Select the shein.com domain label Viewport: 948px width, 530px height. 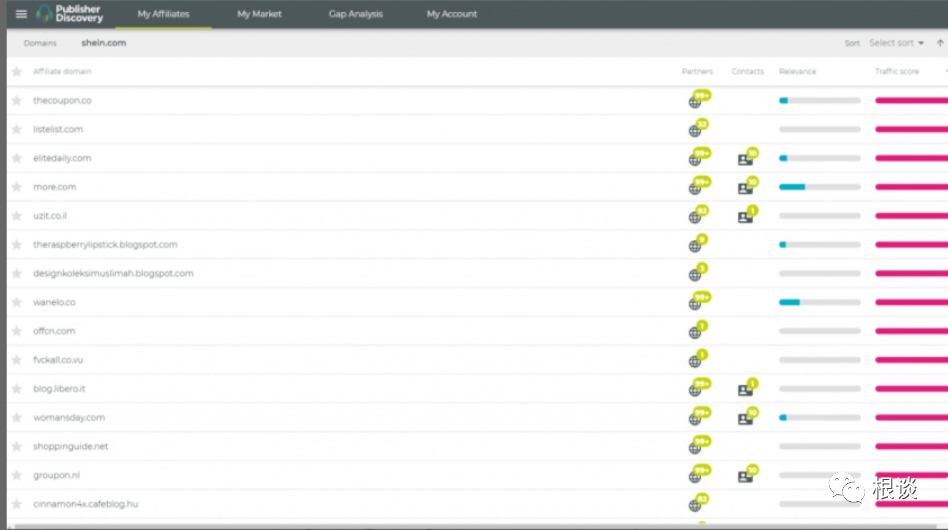pos(104,43)
